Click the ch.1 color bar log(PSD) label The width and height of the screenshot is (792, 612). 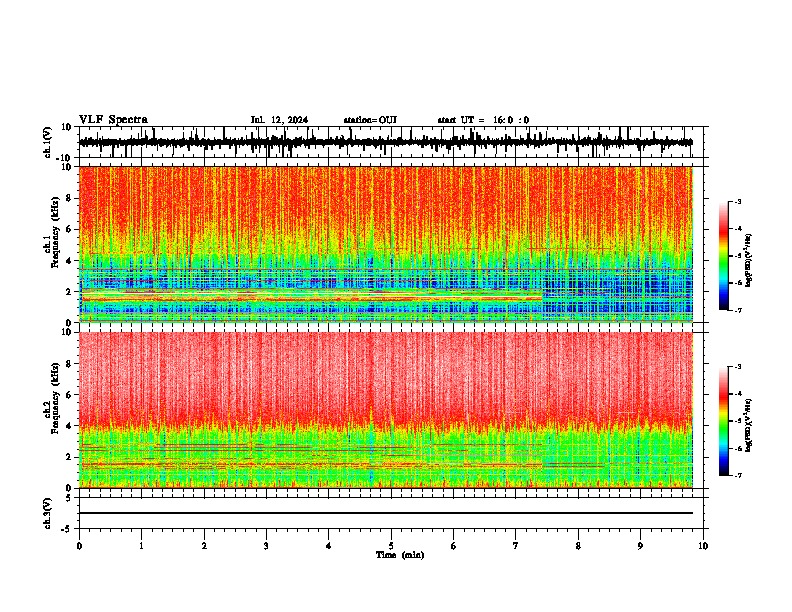(749, 261)
